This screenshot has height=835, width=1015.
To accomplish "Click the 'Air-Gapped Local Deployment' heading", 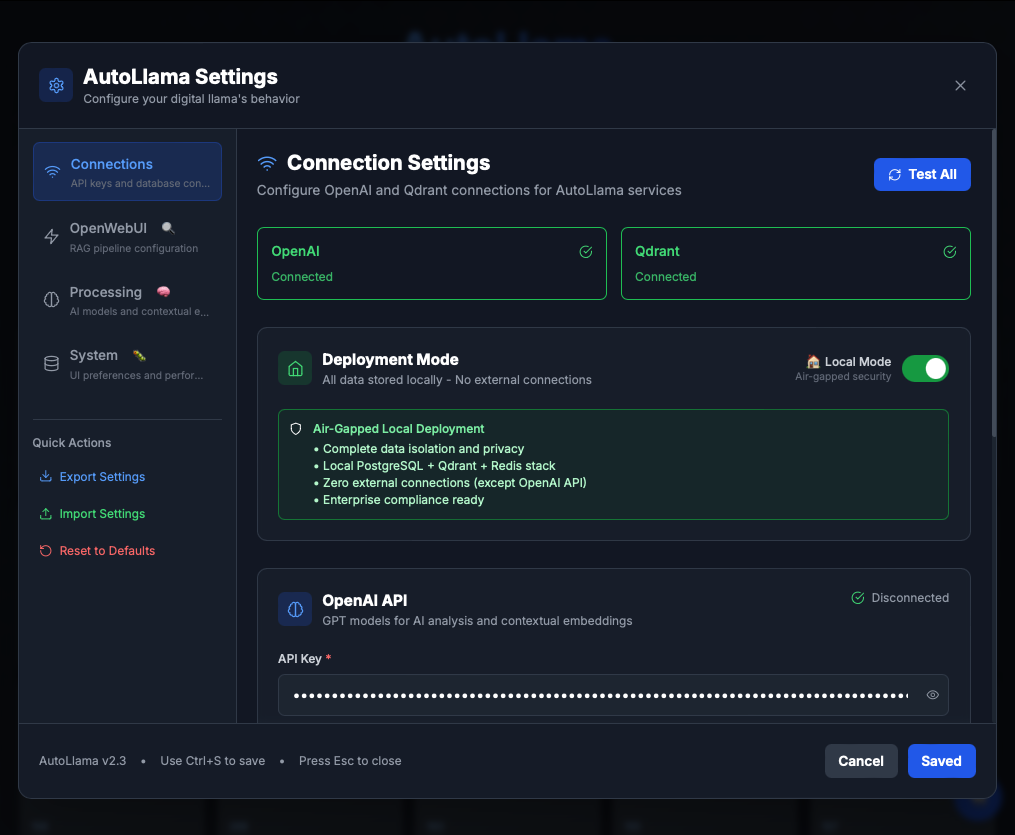I will click(398, 429).
